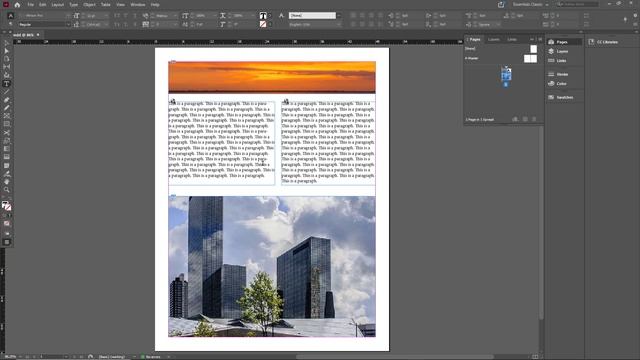Viewport: 640px width, 360px height.
Task: Open the font style Regular dropdown
Action: 68,24
